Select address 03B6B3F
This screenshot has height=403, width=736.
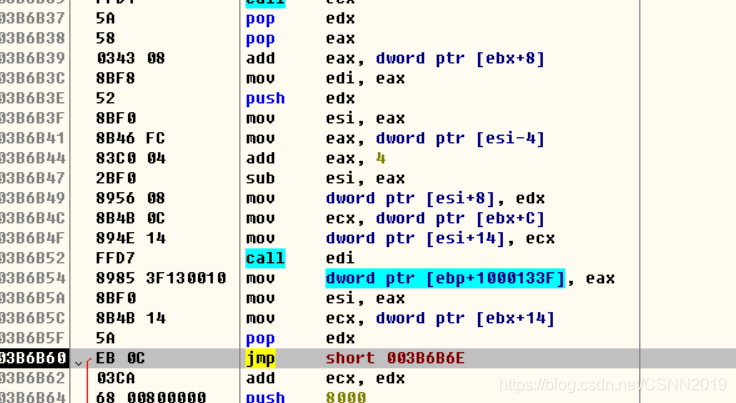(32, 118)
